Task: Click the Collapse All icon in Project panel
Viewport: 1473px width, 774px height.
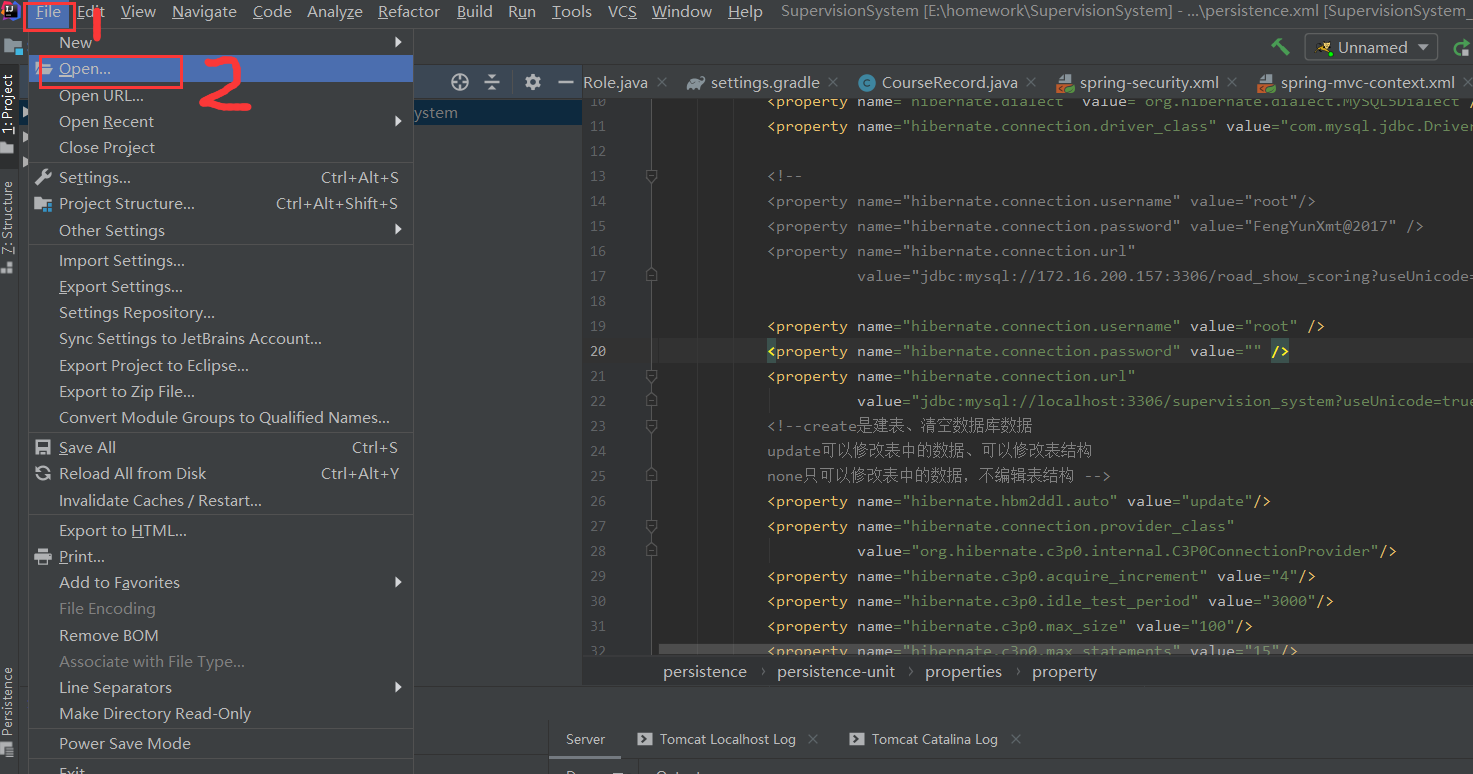Action: click(491, 82)
